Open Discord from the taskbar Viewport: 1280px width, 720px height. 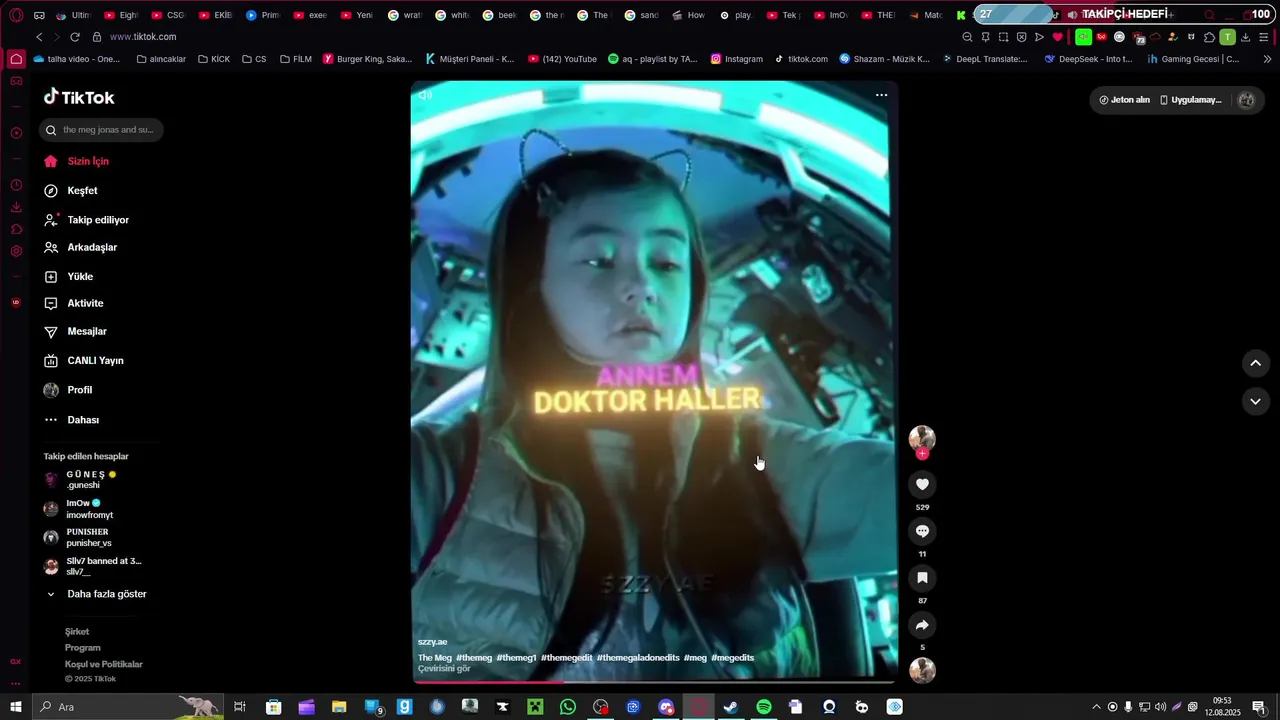(x=666, y=707)
